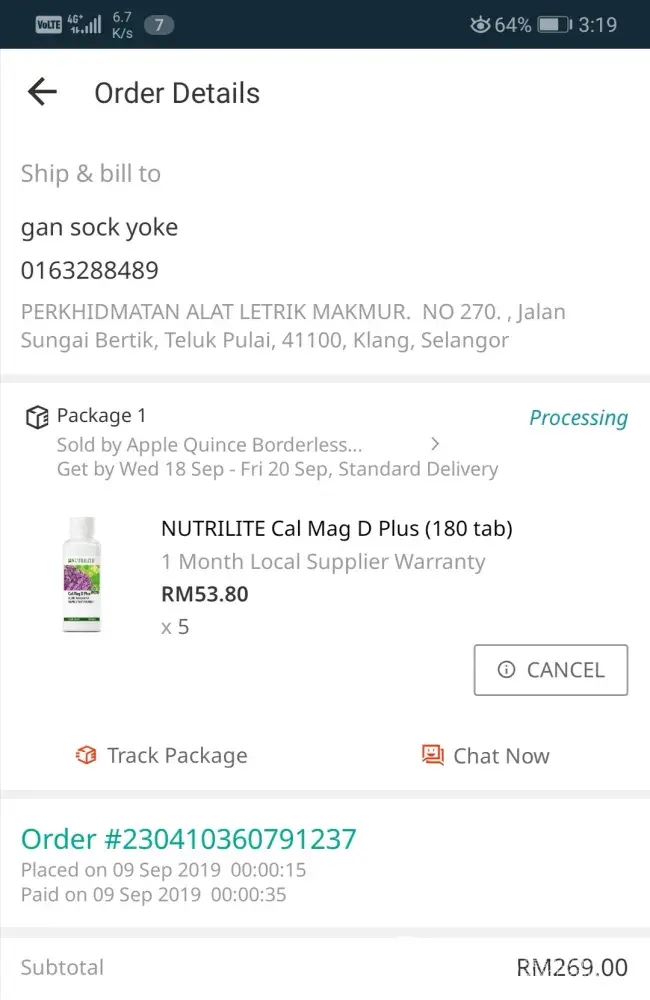This screenshot has height=1000, width=650.
Task: Tap the back arrow icon
Action: point(42,93)
